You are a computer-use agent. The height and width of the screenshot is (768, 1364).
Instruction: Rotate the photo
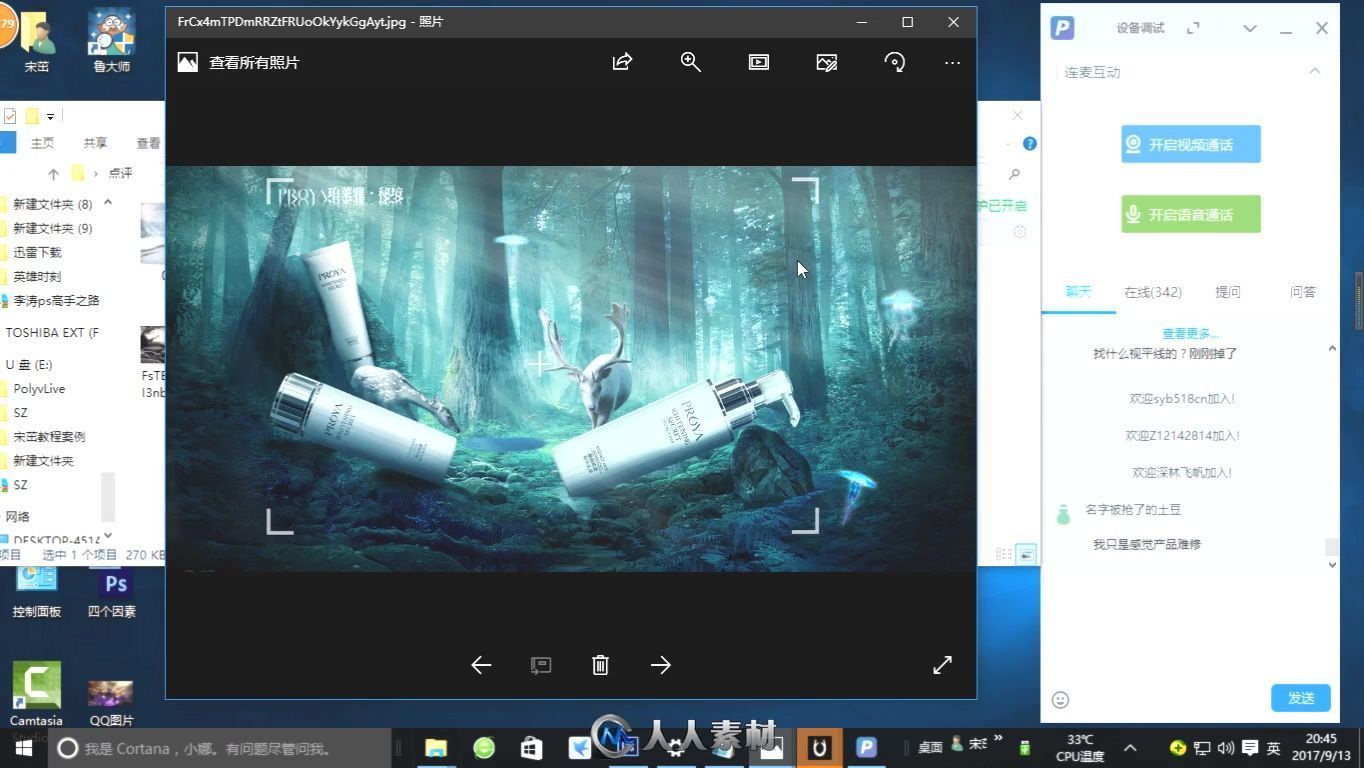(x=895, y=62)
